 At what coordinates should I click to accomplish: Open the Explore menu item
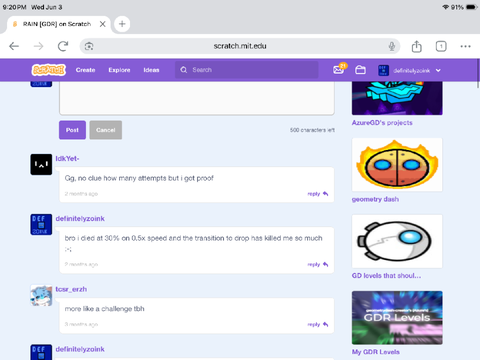[119, 70]
